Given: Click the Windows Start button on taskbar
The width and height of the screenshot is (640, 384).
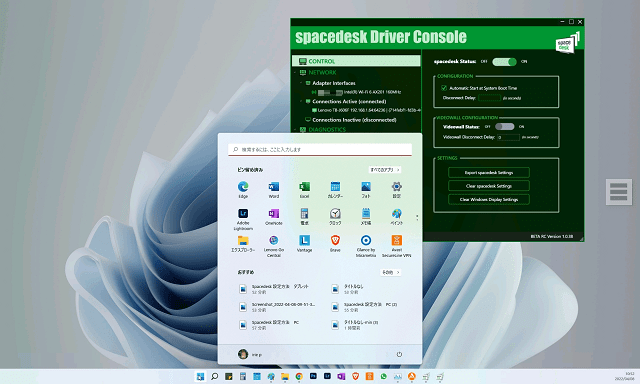Looking at the screenshot, I should [x=200, y=376].
